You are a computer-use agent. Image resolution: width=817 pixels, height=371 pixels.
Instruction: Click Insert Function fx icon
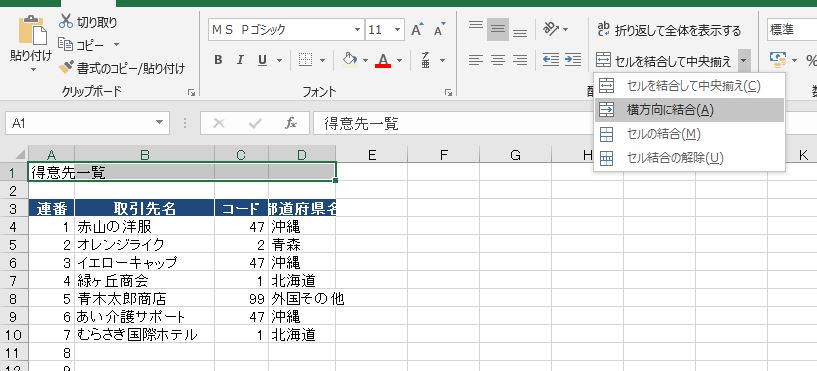click(291, 123)
